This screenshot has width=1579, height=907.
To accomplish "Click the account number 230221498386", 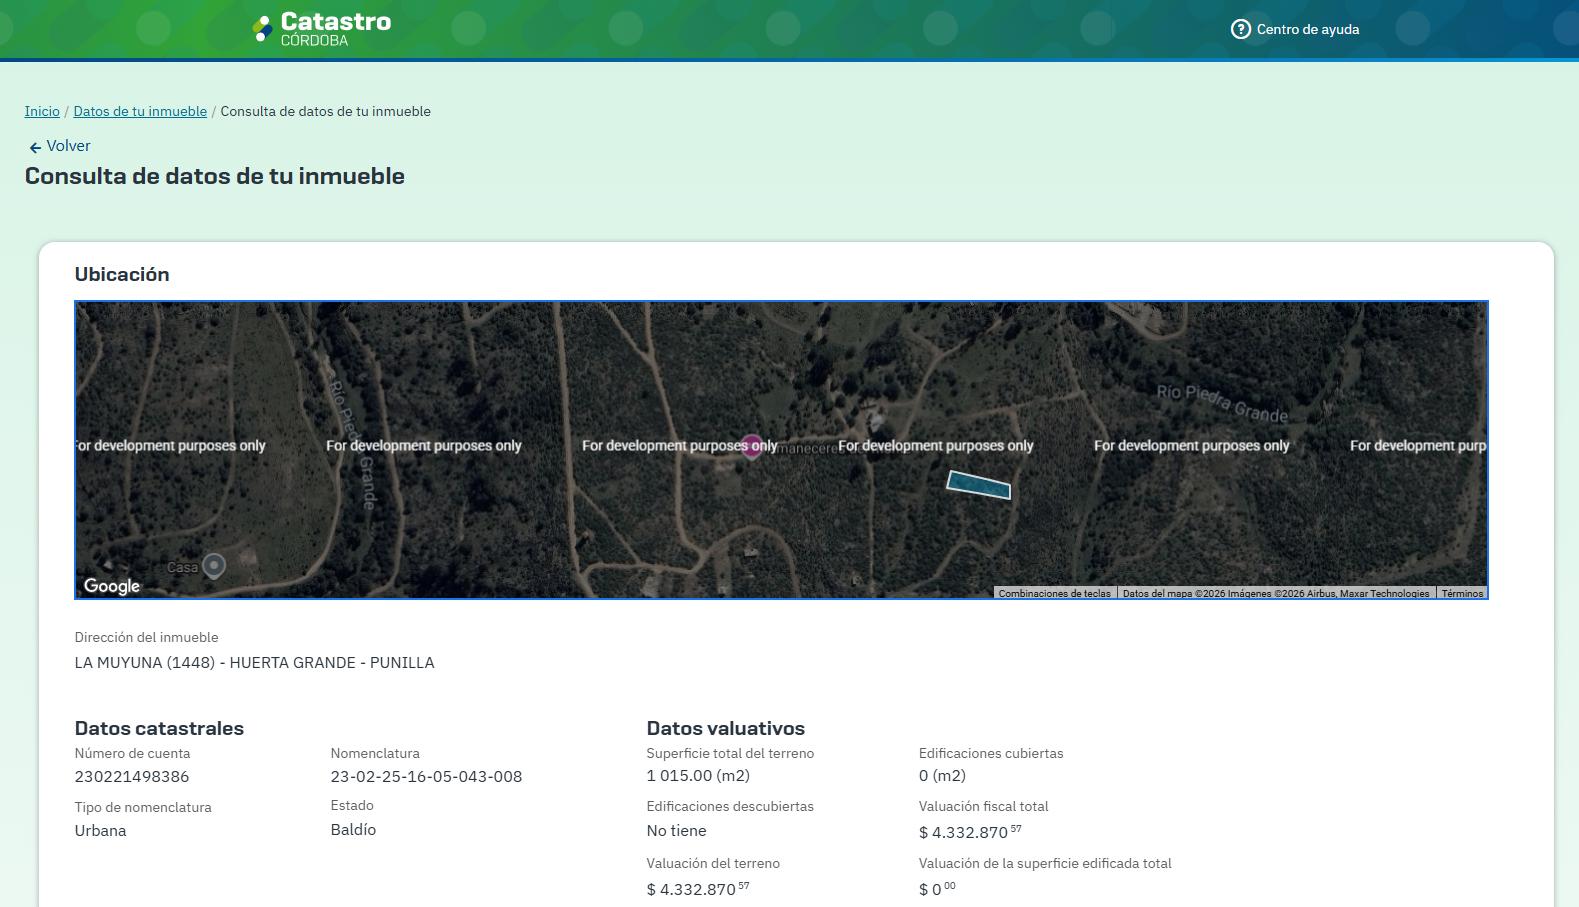I will tap(132, 776).
